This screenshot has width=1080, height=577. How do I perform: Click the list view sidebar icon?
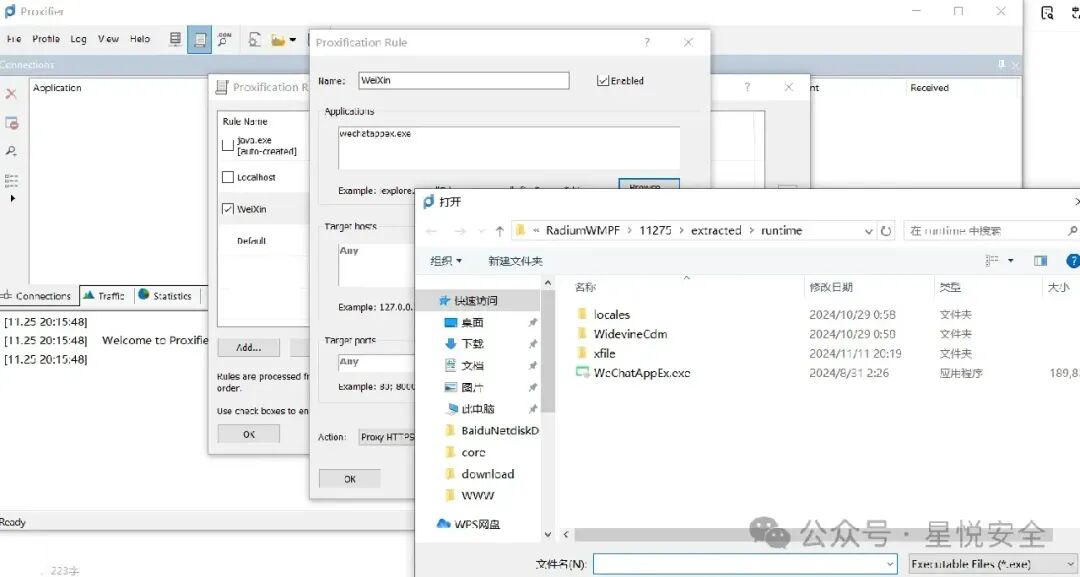(x=11, y=181)
